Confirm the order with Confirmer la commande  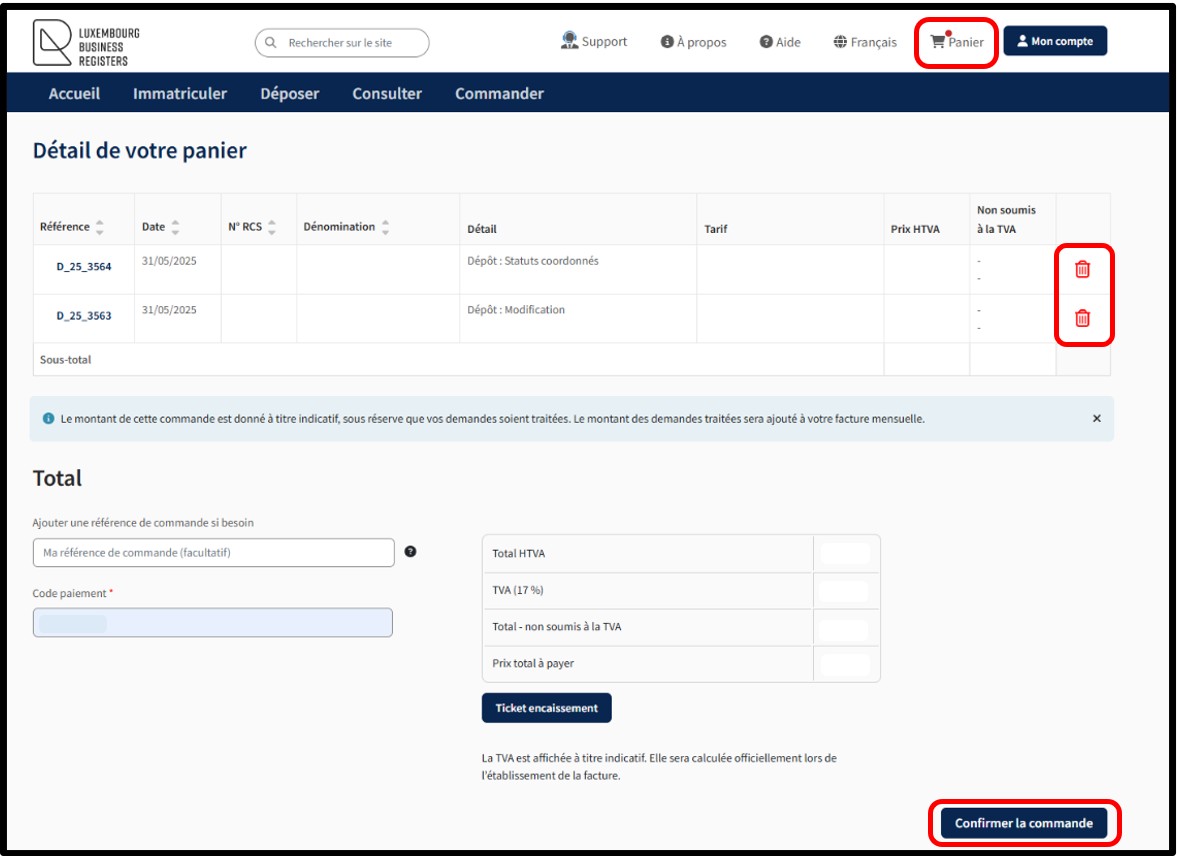click(1023, 824)
